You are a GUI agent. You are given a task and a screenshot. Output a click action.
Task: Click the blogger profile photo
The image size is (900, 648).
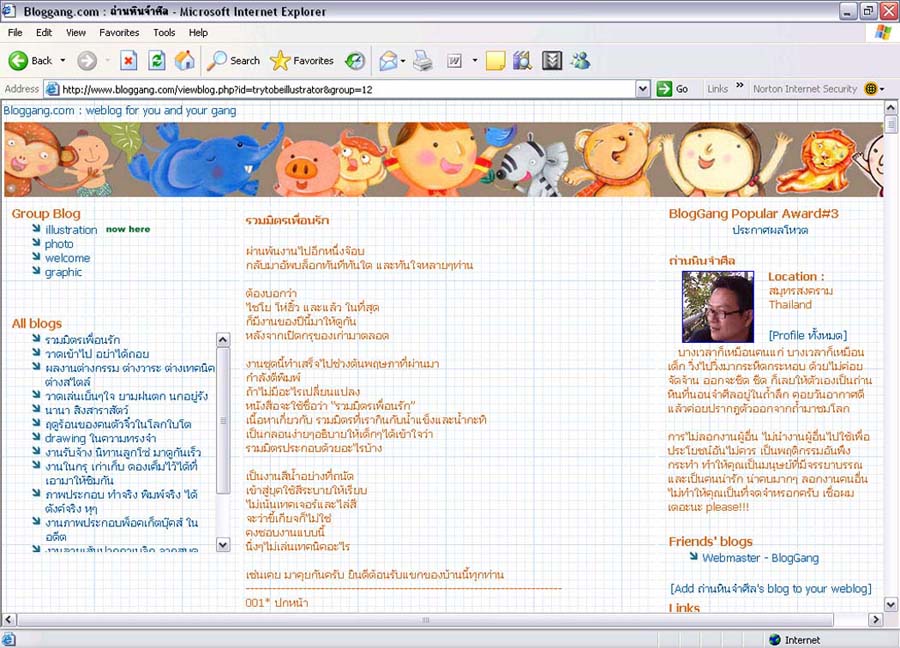pyautogui.click(x=717, y=306)
